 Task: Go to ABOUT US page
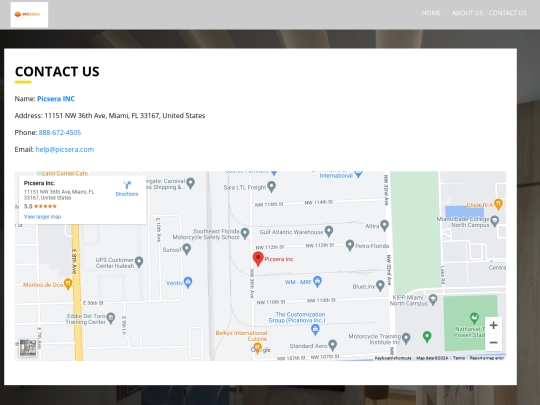467,13
